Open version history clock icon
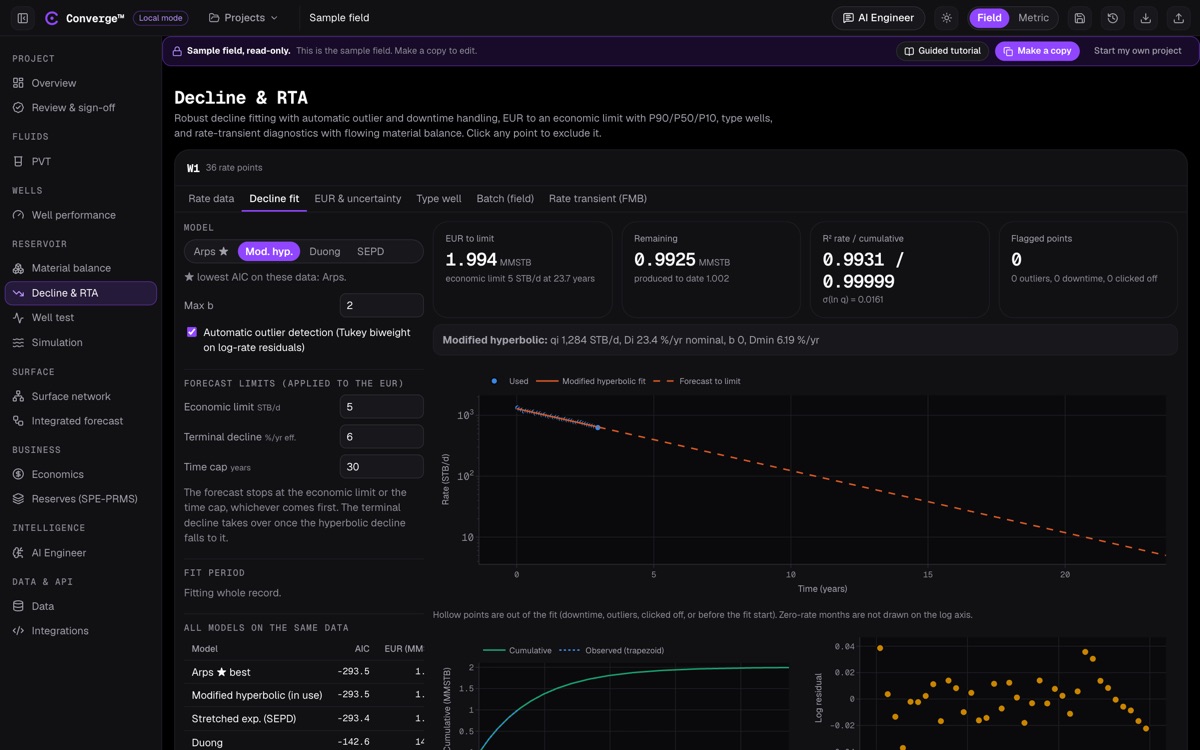 [x=1113, y=18]
